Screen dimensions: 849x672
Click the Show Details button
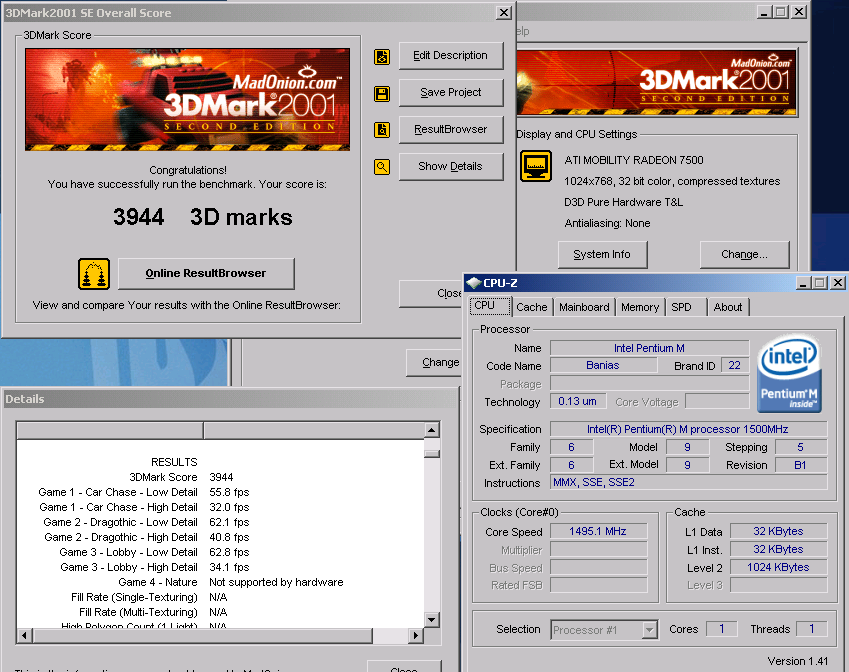tap(450, 166)
